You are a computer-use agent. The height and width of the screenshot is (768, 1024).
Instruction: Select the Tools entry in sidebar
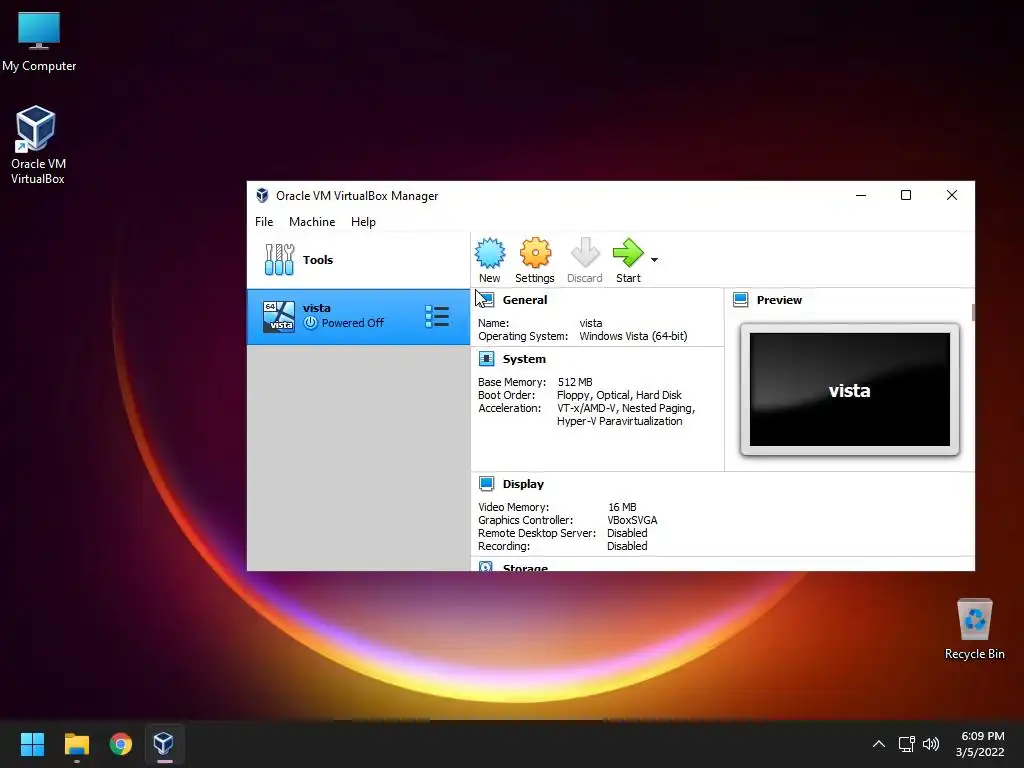coord(358,260)
